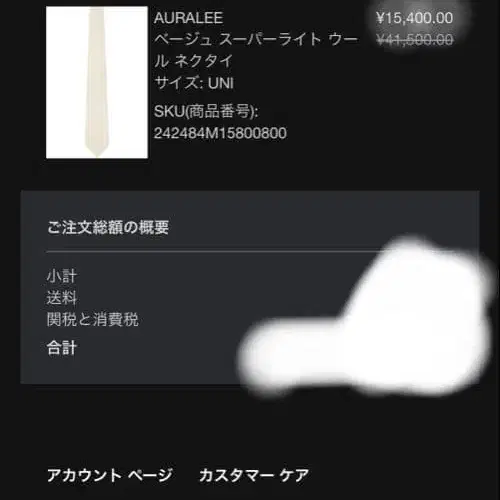Click the ¥15,400.00 sale price

point(414,18)
